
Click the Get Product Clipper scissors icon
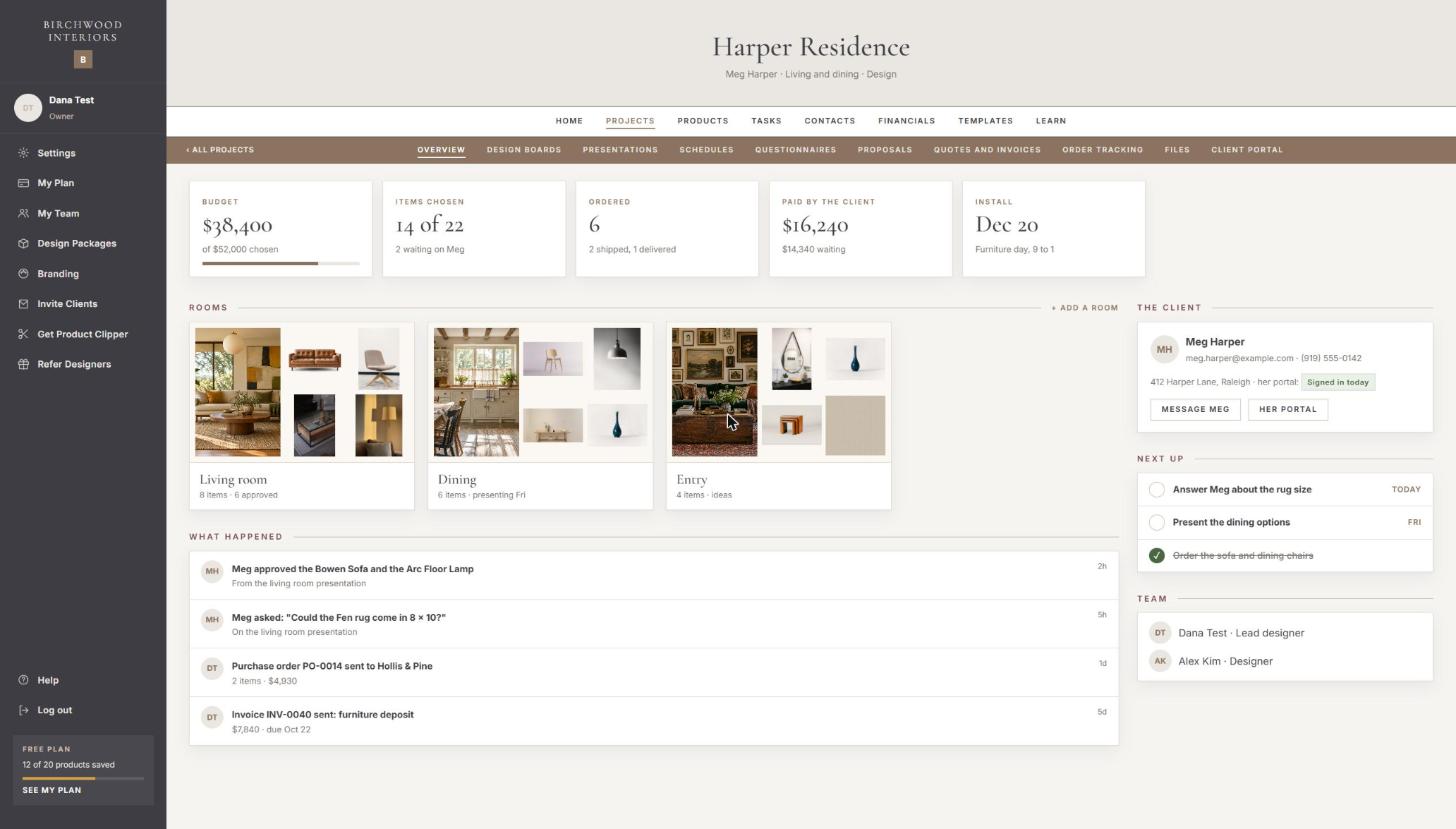(23, 334)
